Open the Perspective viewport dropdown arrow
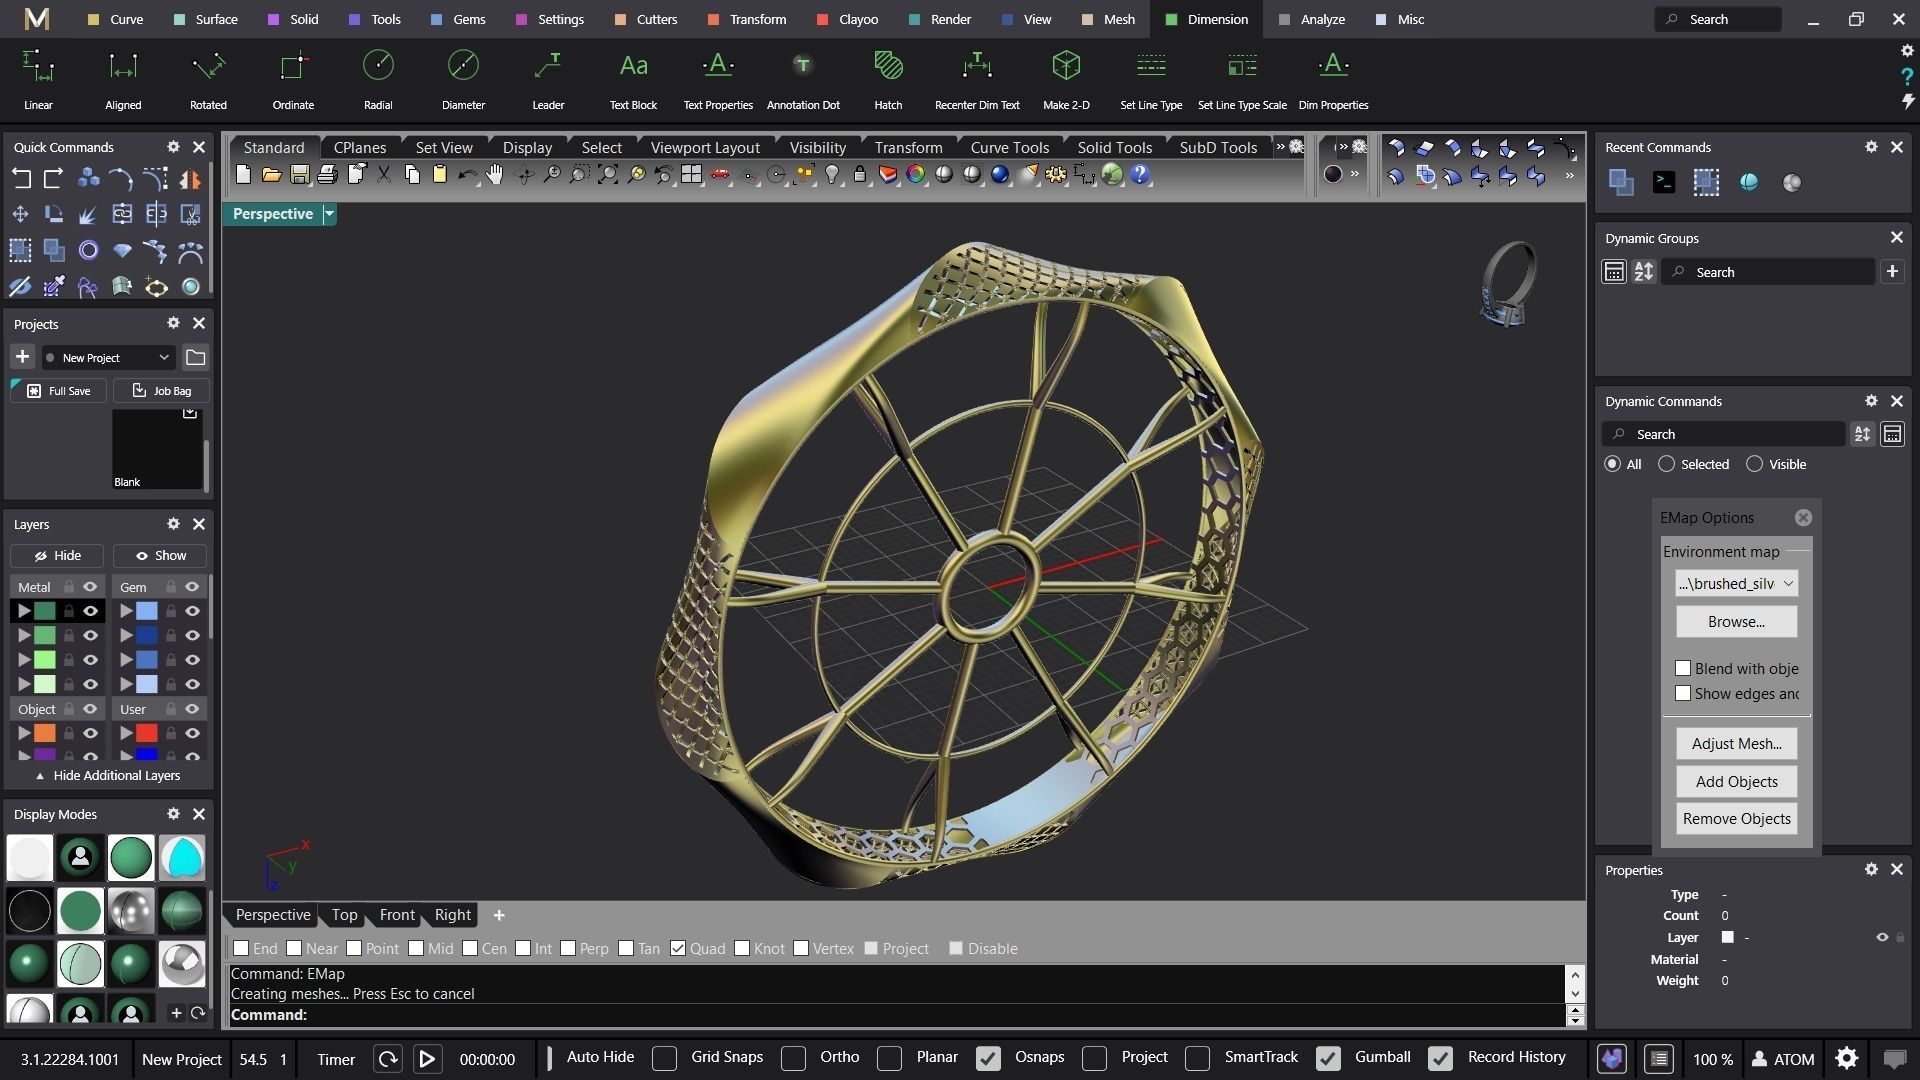 329,214
